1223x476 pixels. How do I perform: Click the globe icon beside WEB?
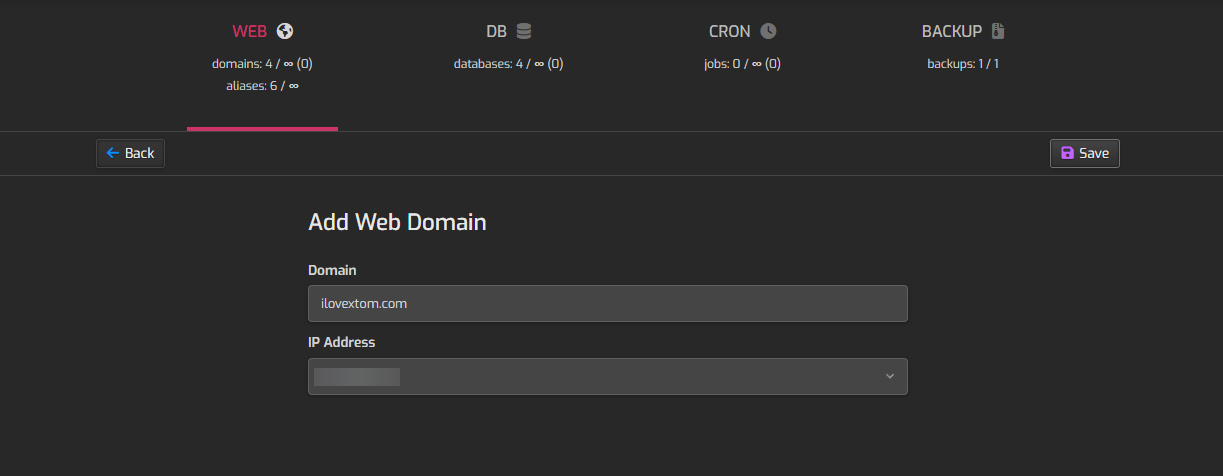tap(285, 31)
